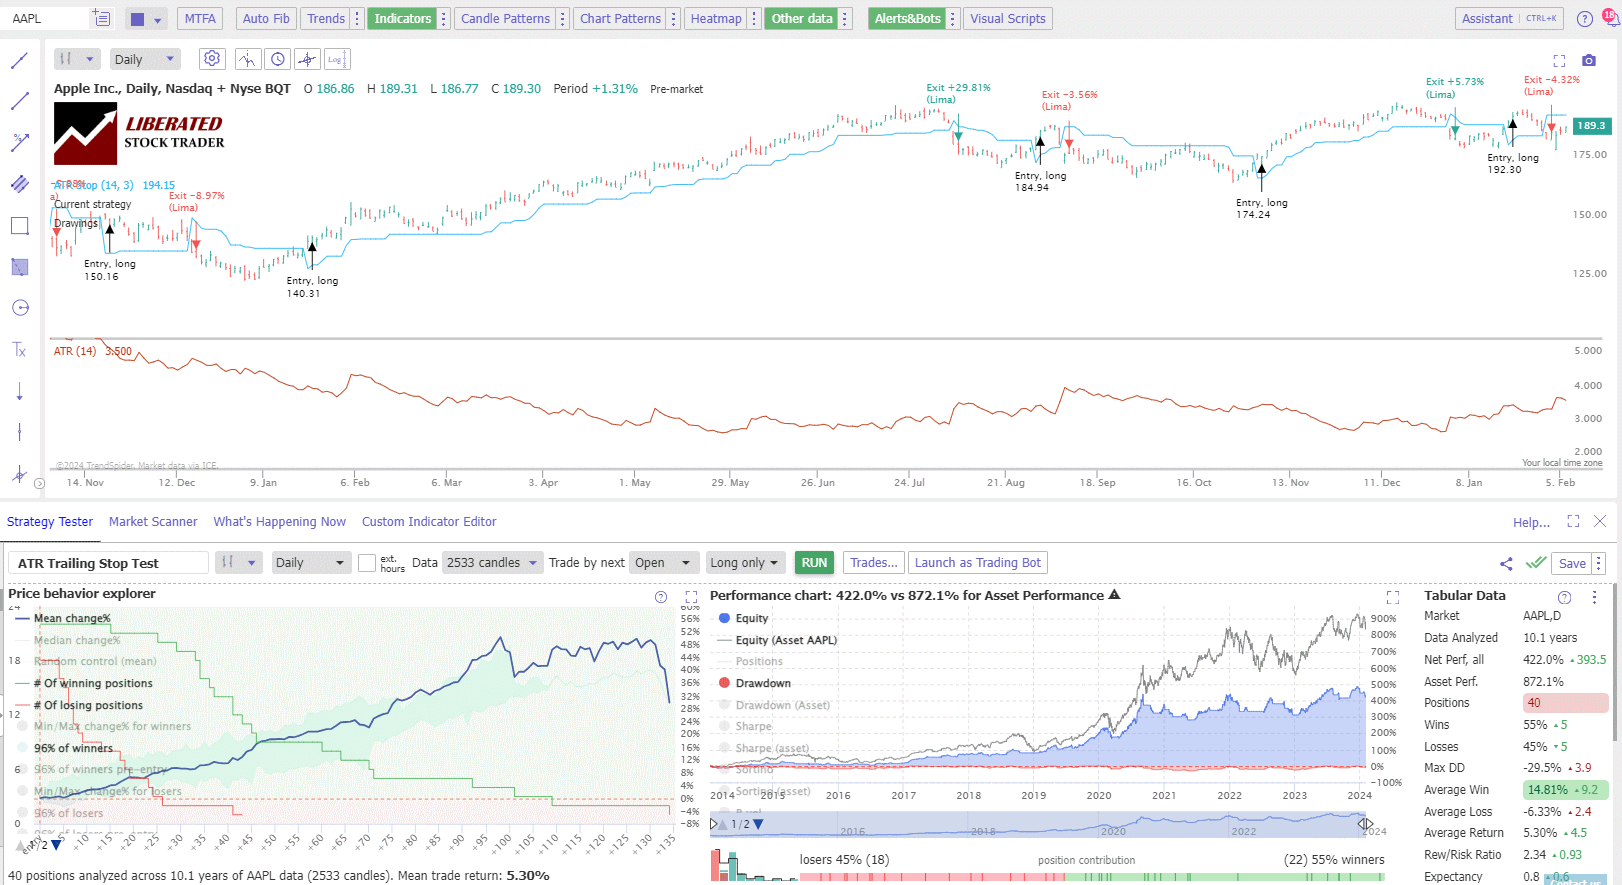1622x885 pixels.
Task: Toggle the Drawdown series in the performance legend
Action: pyautogui.click(x=755, y=683)
